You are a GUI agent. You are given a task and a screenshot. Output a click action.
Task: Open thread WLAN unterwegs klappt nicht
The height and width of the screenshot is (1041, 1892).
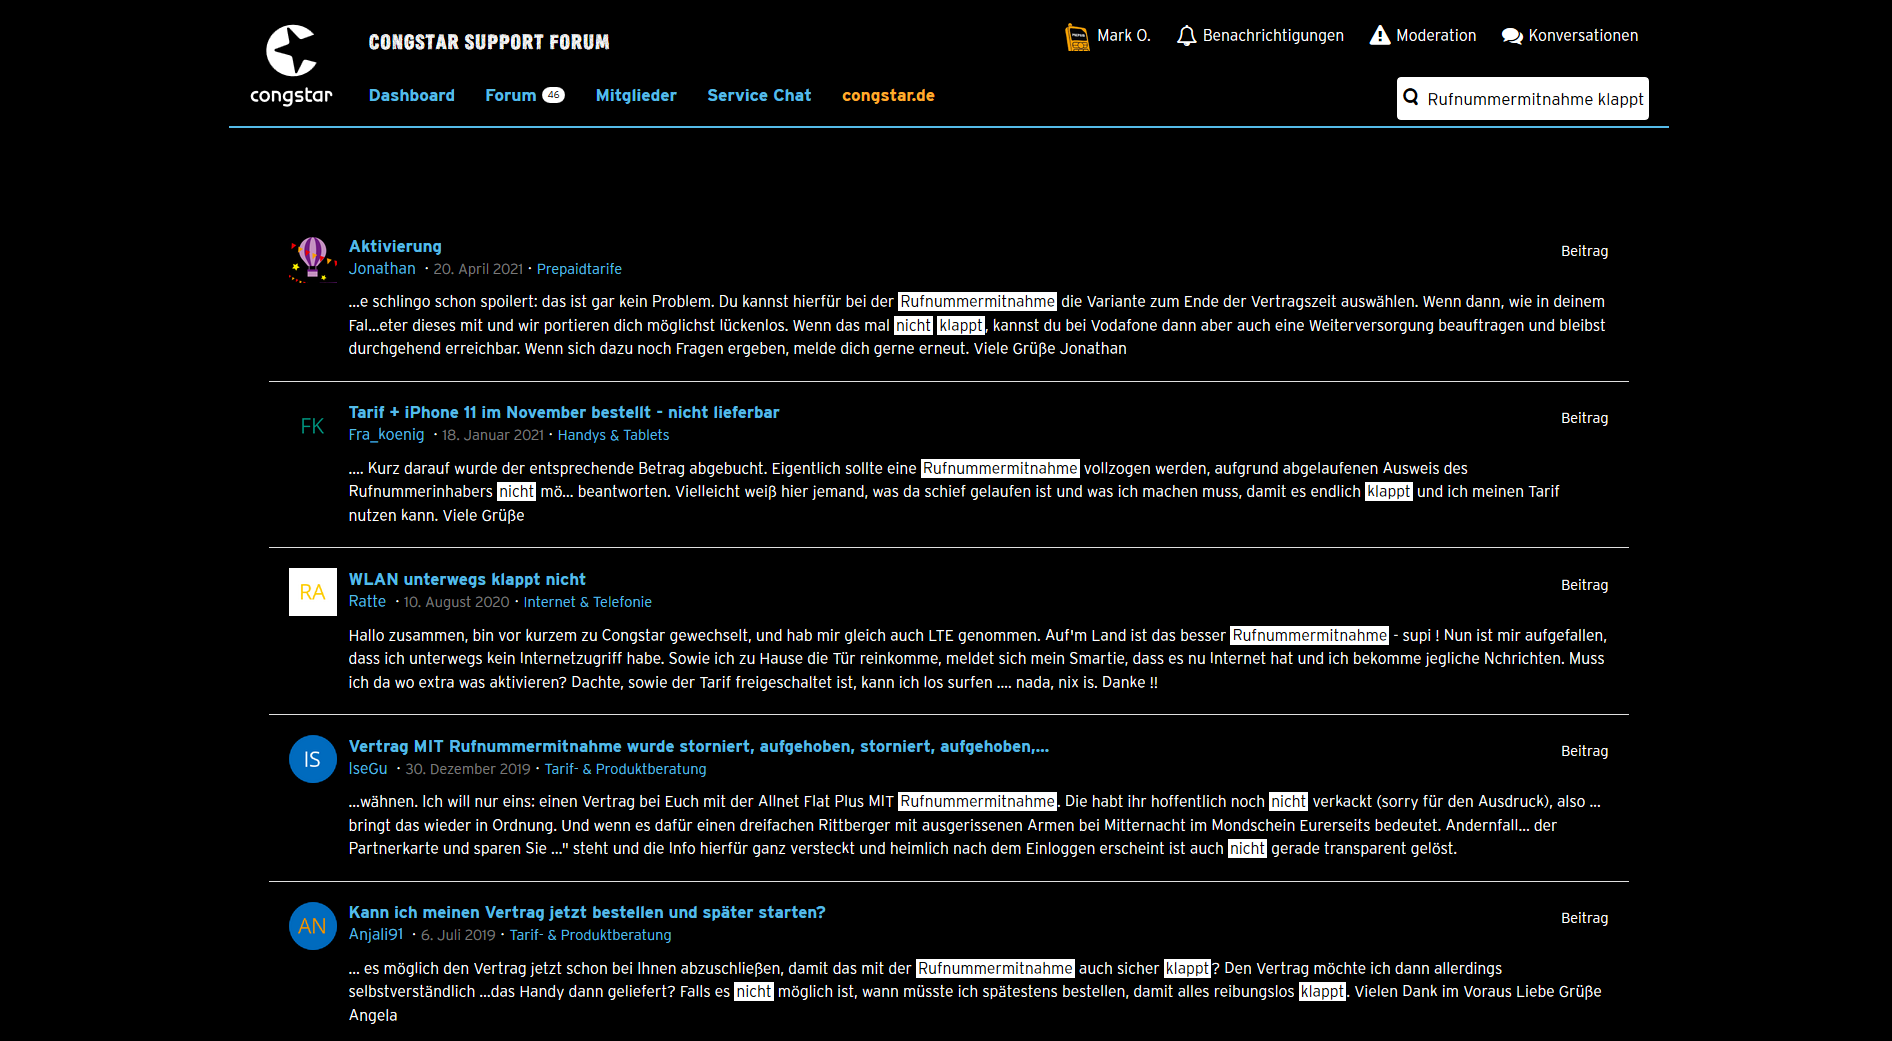tap(467, 579)
